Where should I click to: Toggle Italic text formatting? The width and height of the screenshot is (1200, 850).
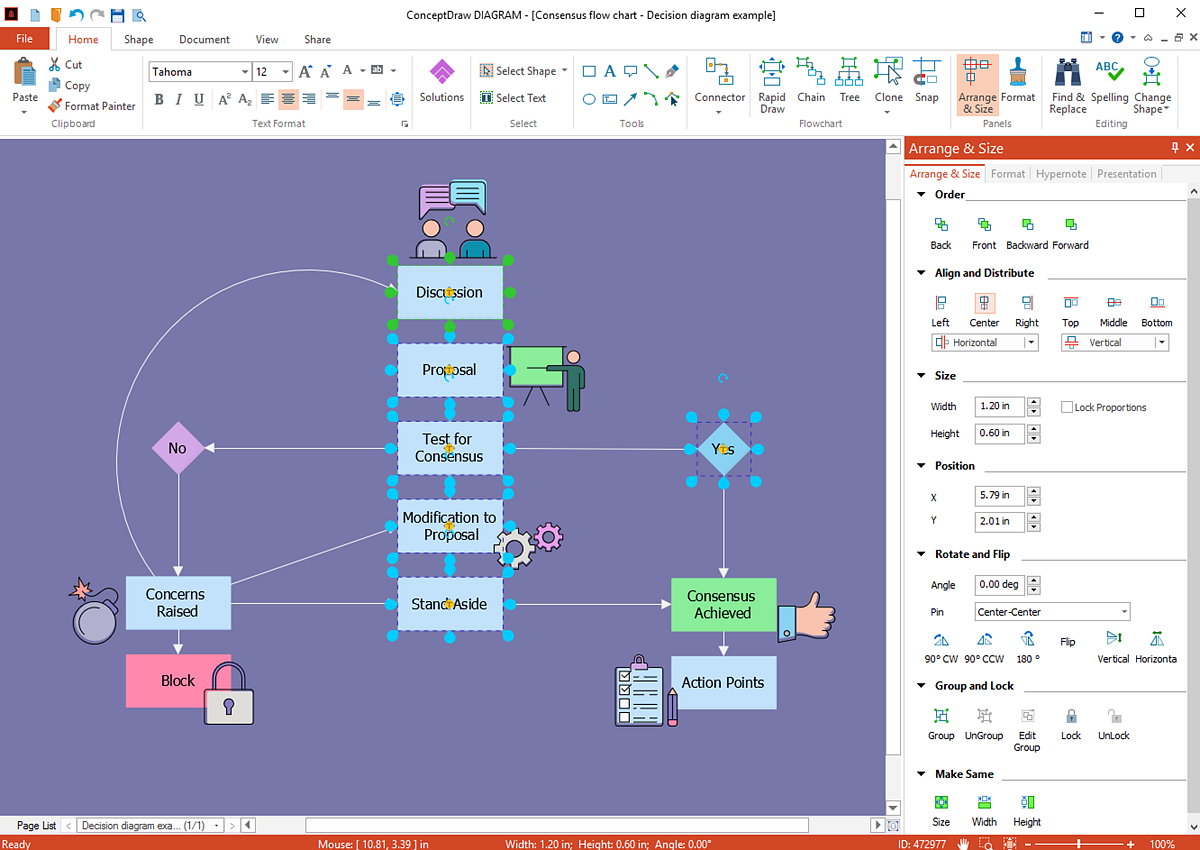pos(179,99)
